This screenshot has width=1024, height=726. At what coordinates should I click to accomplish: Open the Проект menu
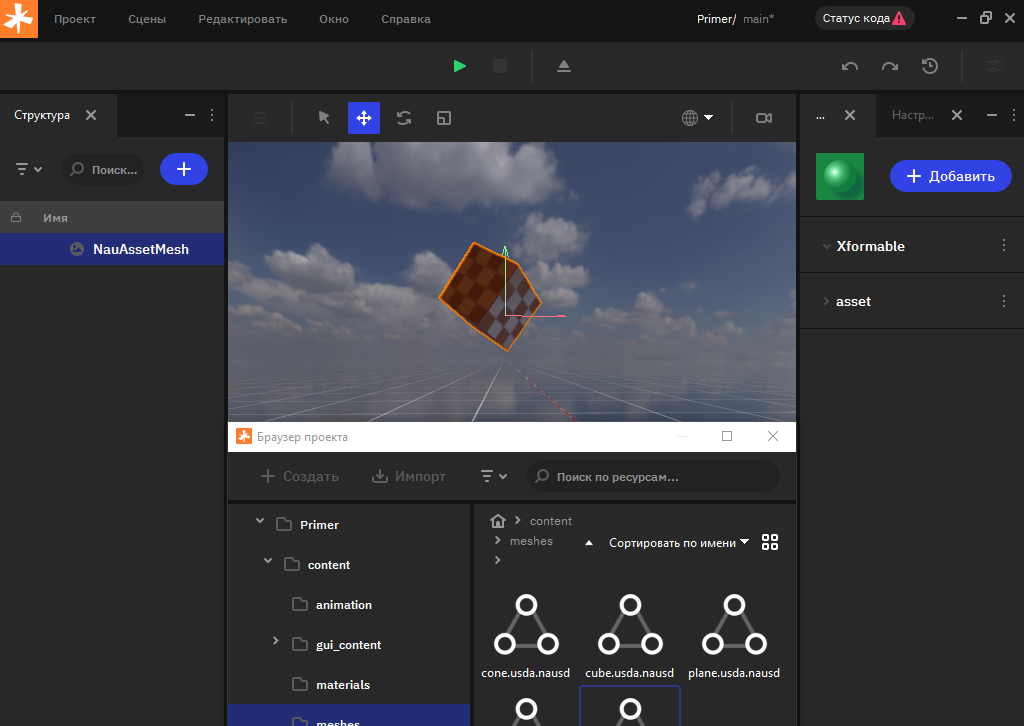[x=75, y=19]
